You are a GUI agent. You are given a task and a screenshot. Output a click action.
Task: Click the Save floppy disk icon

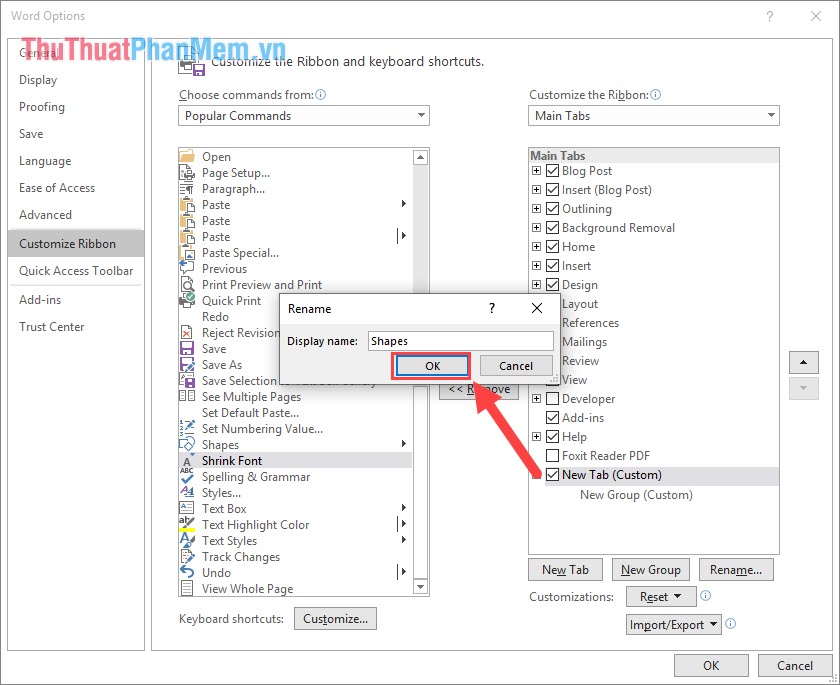[x=187, y=349]
